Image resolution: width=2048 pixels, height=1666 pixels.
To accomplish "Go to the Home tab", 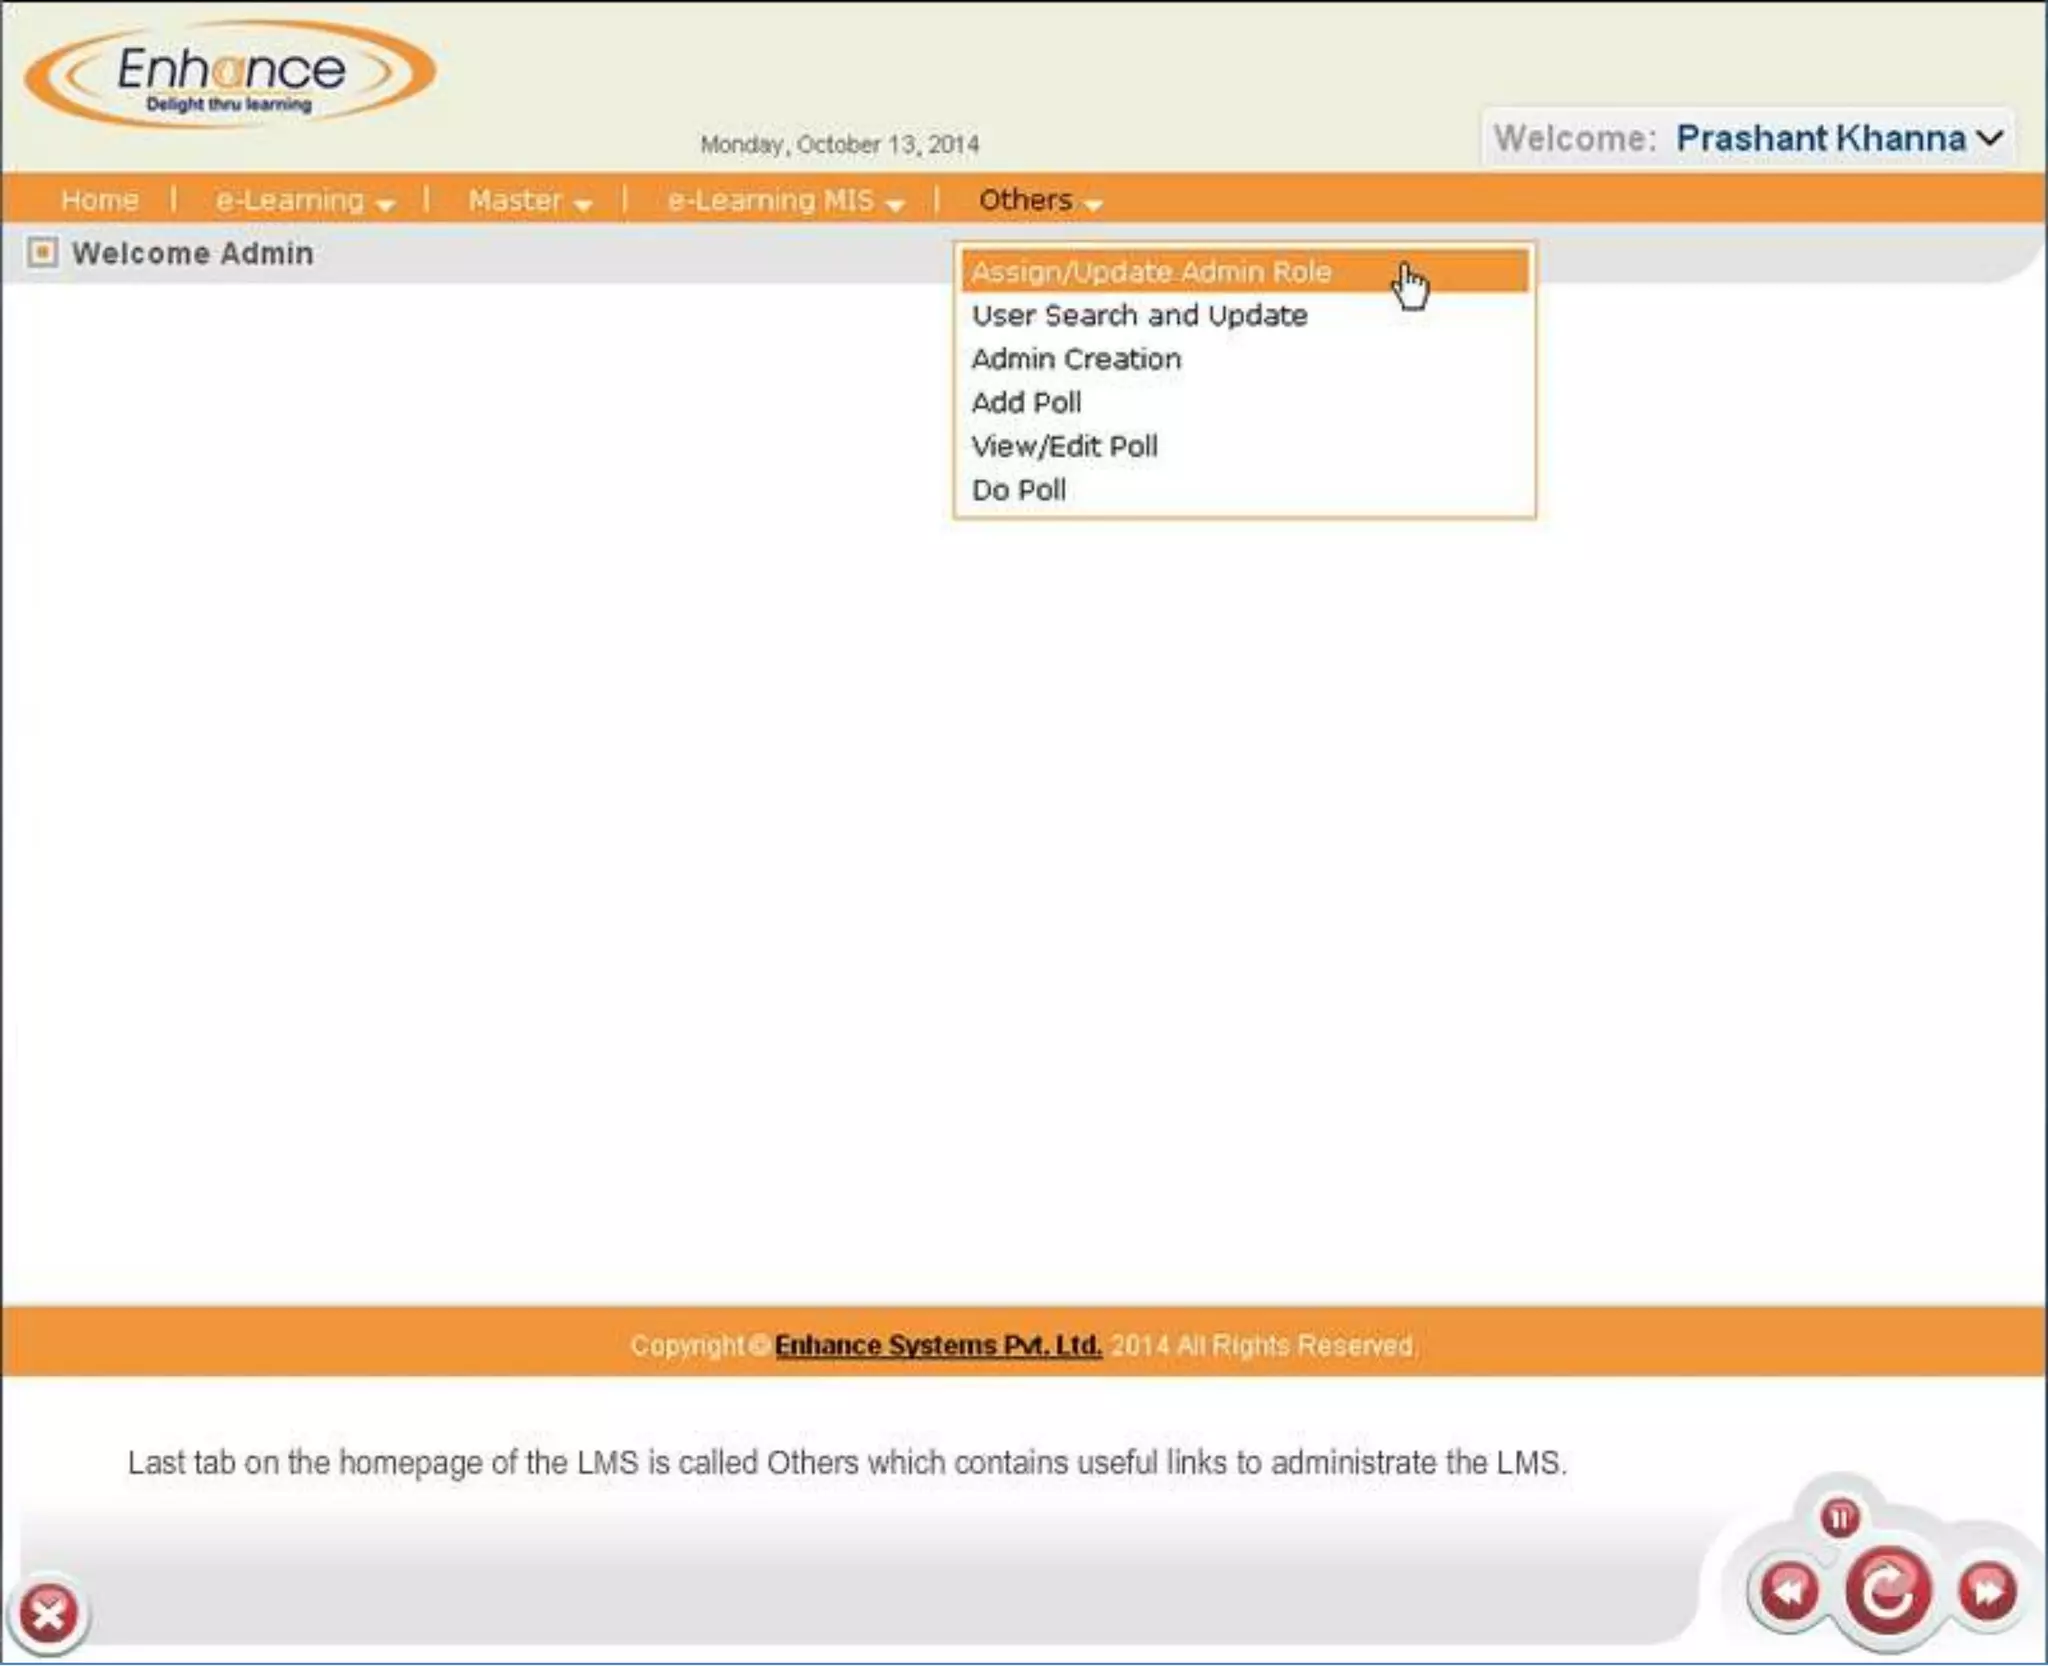I will tap(99, 201).
